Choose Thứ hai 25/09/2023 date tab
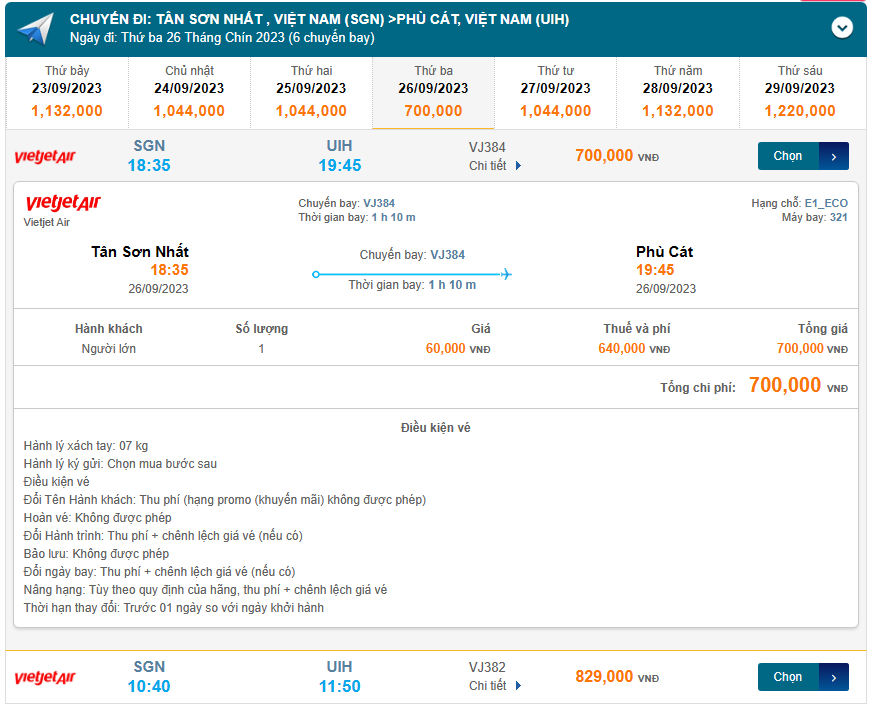 point(311,92)
